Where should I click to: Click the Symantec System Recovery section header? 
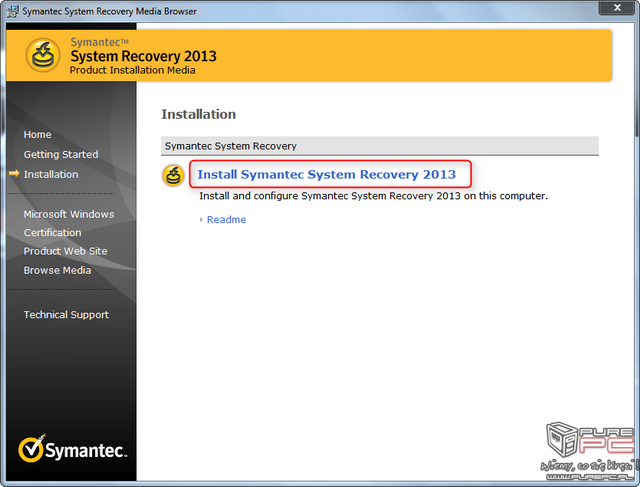pyautogui.click(x=380, y=146)
